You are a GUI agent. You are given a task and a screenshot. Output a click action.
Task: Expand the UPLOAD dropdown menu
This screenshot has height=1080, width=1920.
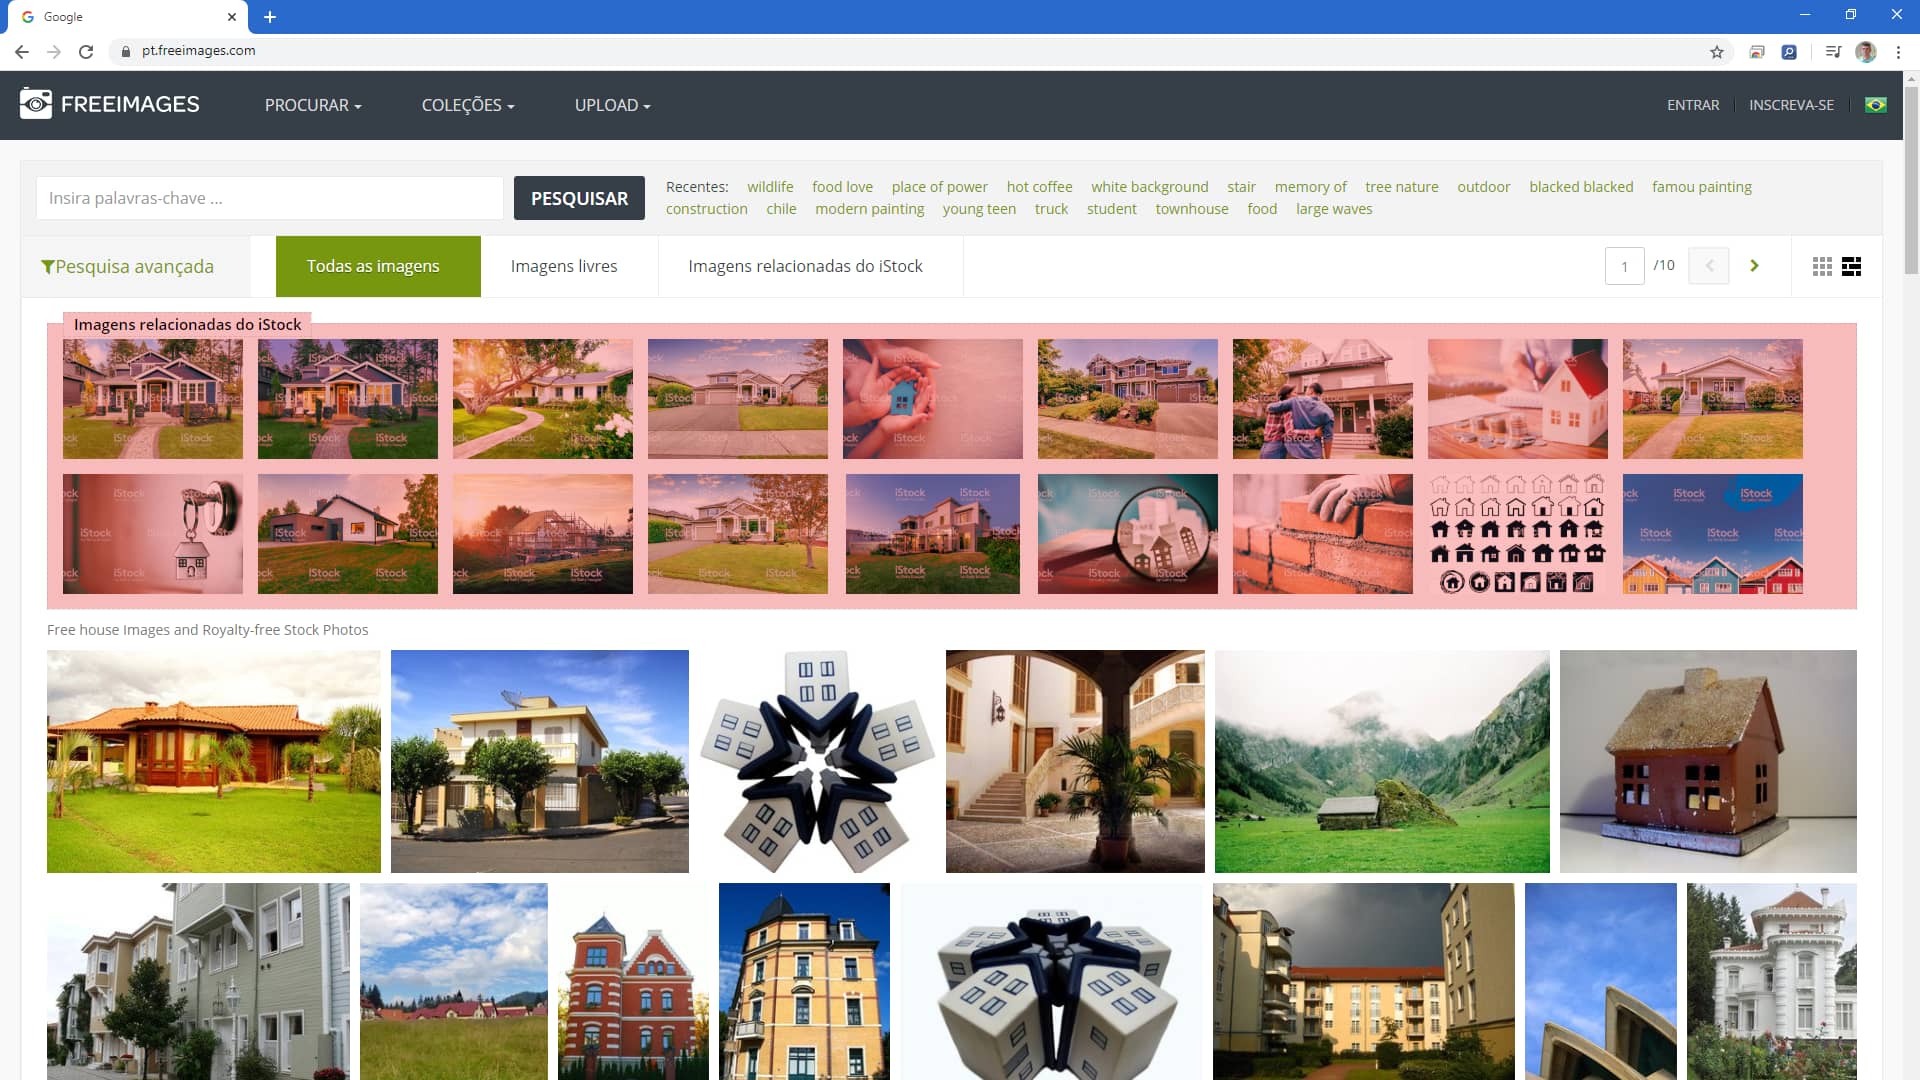click(612, 105)
